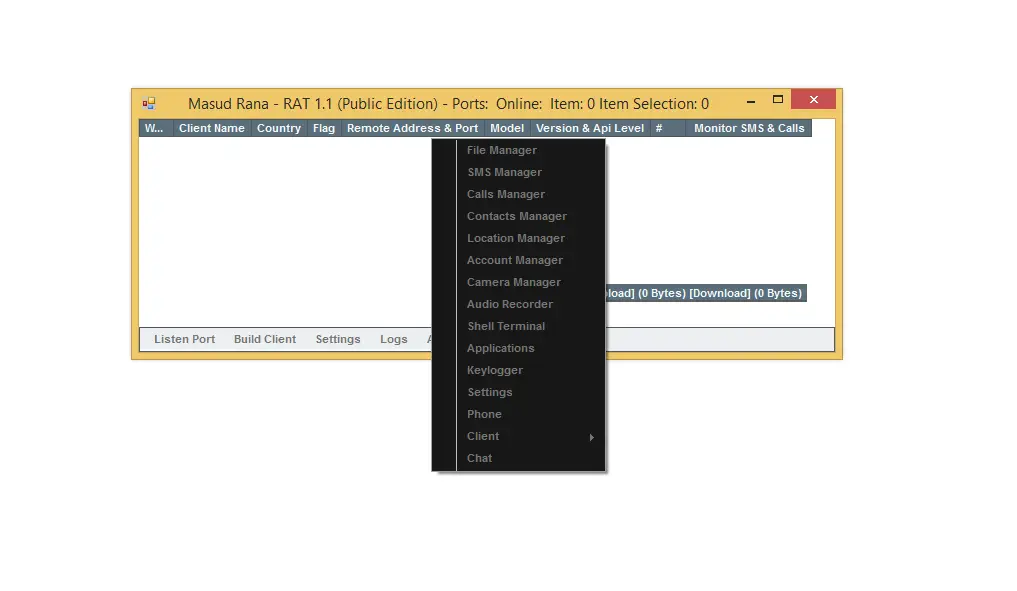
Task: Launch Shell Terminal from the context menu
Action: pyautogui.click(x=506, y=326)
